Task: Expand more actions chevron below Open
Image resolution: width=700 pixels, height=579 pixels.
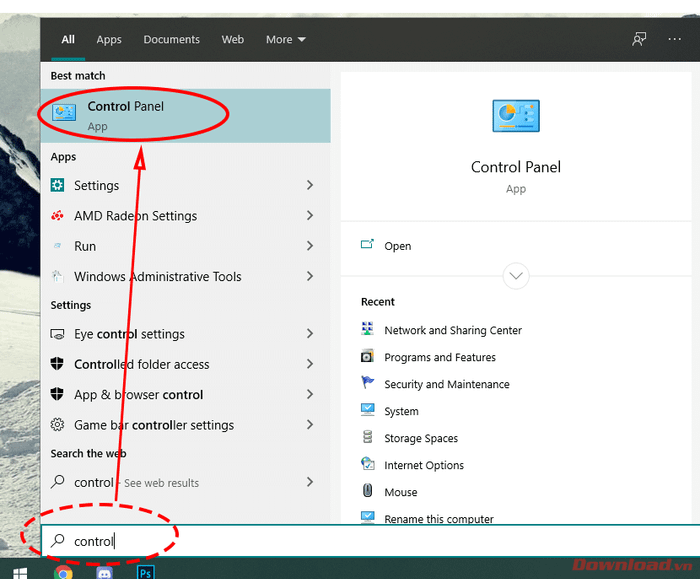Action: click(516, 276)
